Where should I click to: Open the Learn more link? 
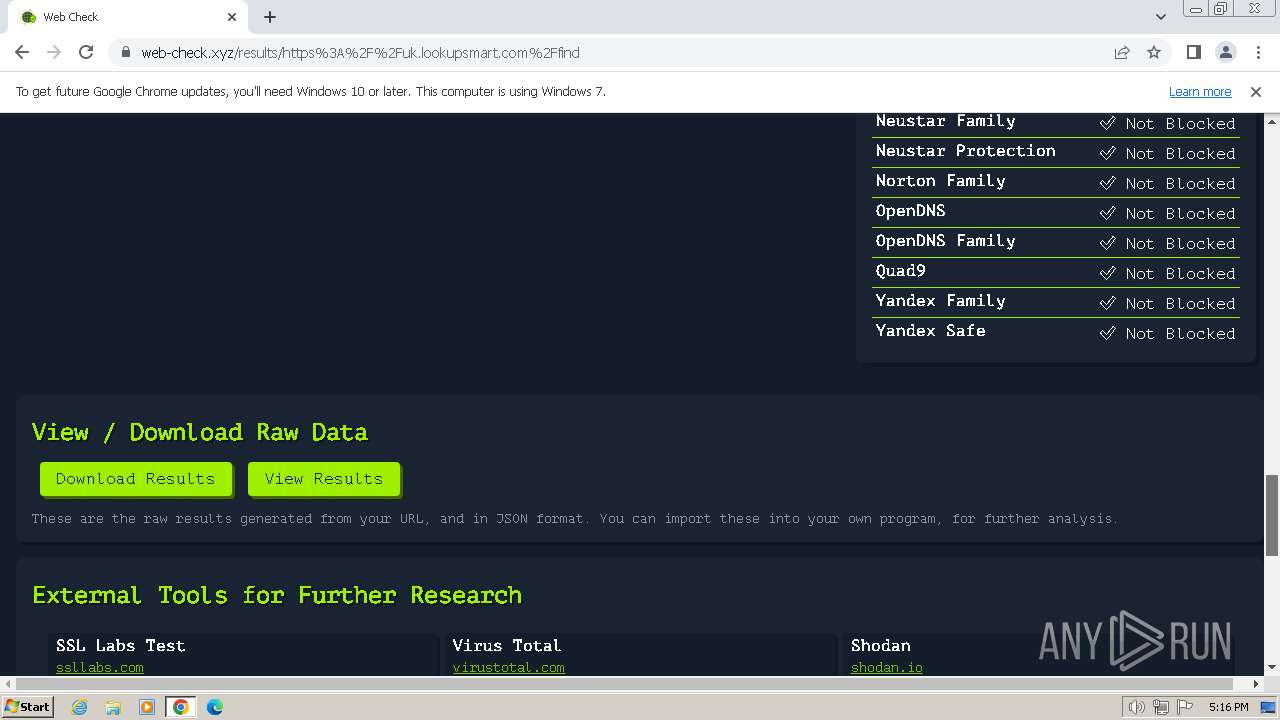(1200, 91)
